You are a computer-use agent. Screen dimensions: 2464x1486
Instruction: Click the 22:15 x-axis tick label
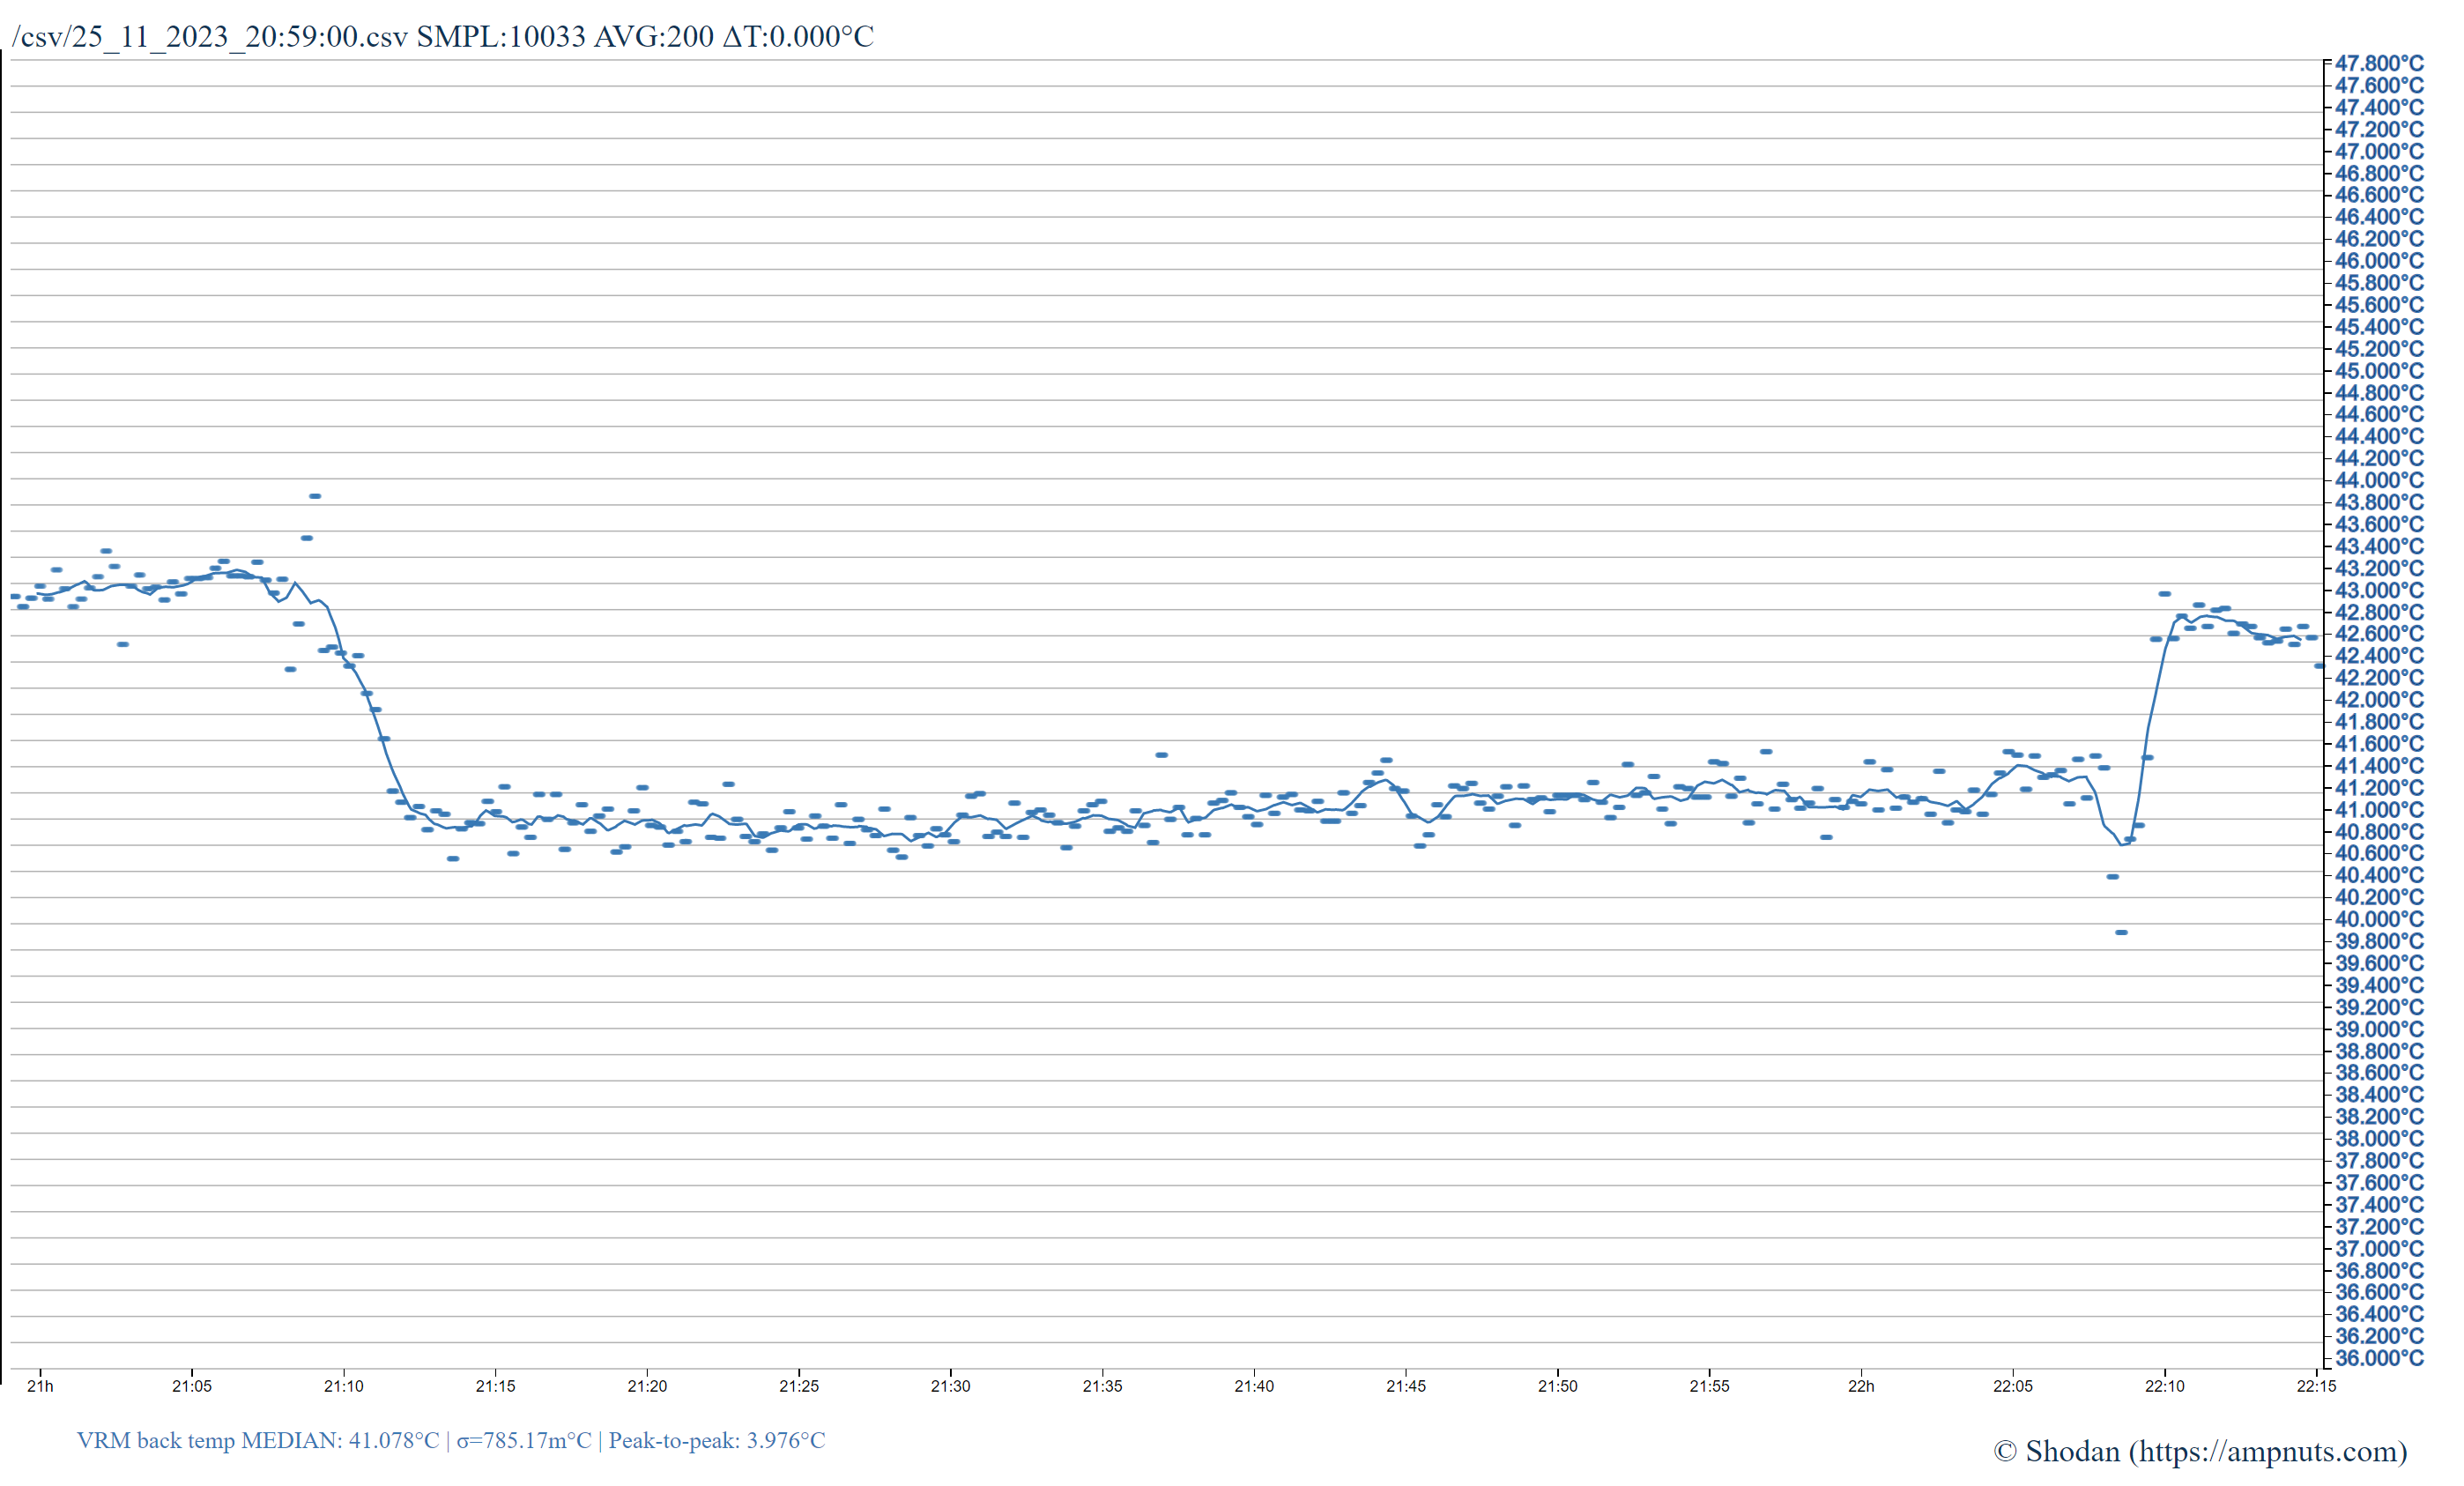tap(2316, 1386)
